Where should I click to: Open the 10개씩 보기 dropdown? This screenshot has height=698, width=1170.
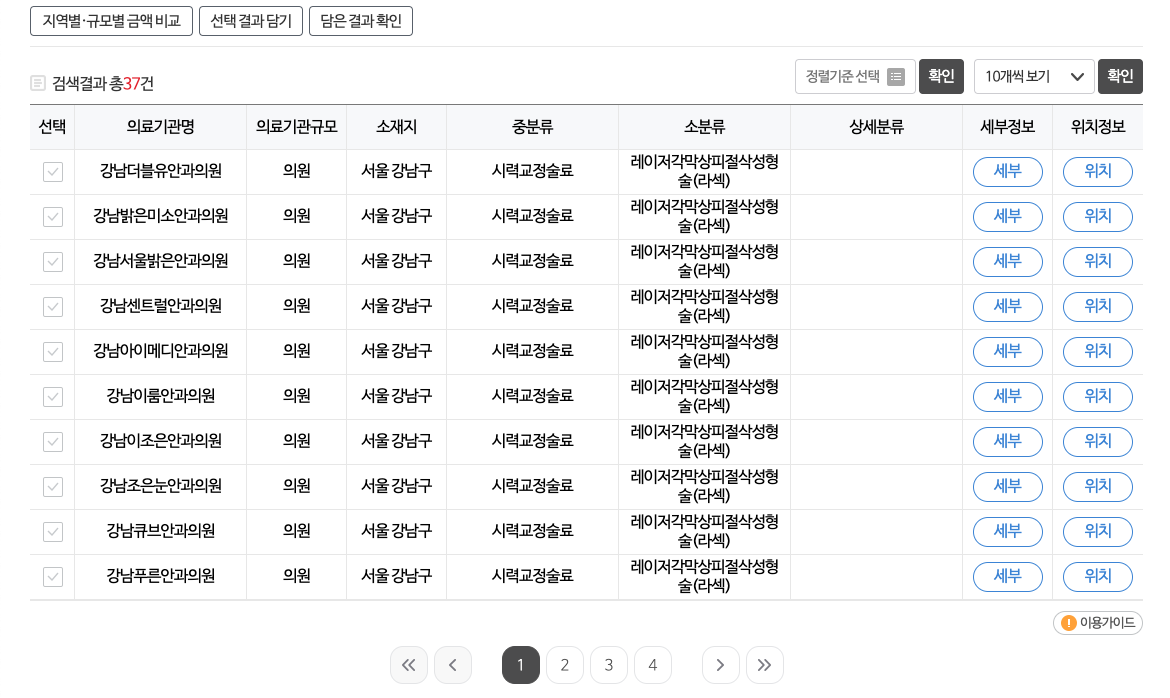[1033, 76]
